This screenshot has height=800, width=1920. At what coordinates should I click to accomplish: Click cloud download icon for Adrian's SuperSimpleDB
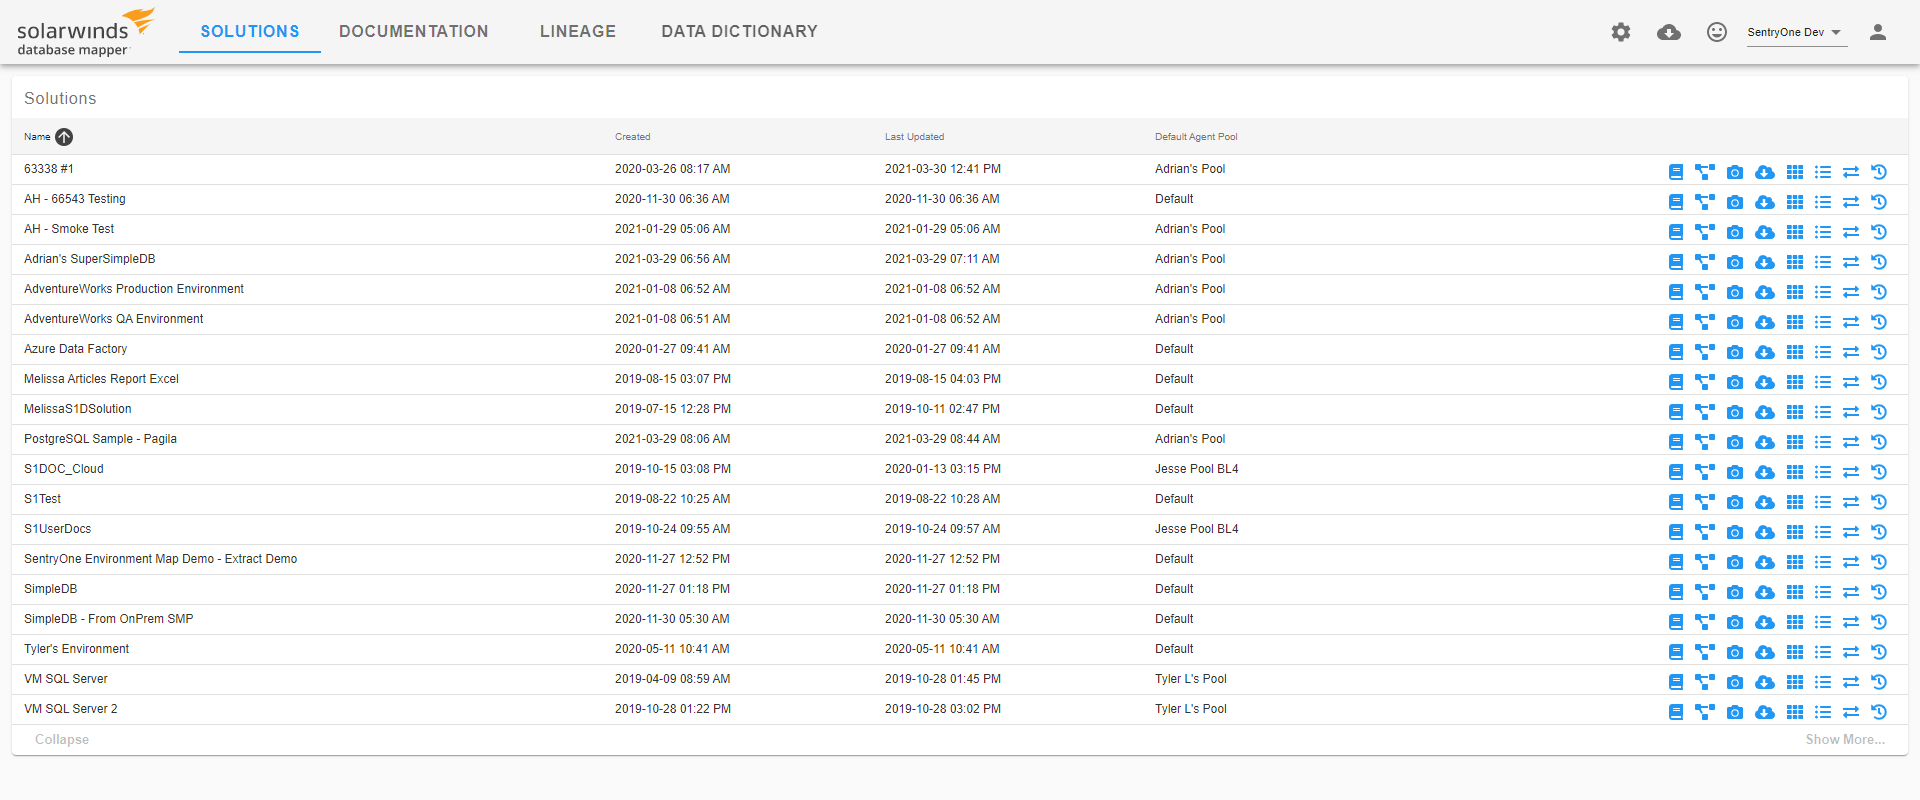(x=1765, y=262)
